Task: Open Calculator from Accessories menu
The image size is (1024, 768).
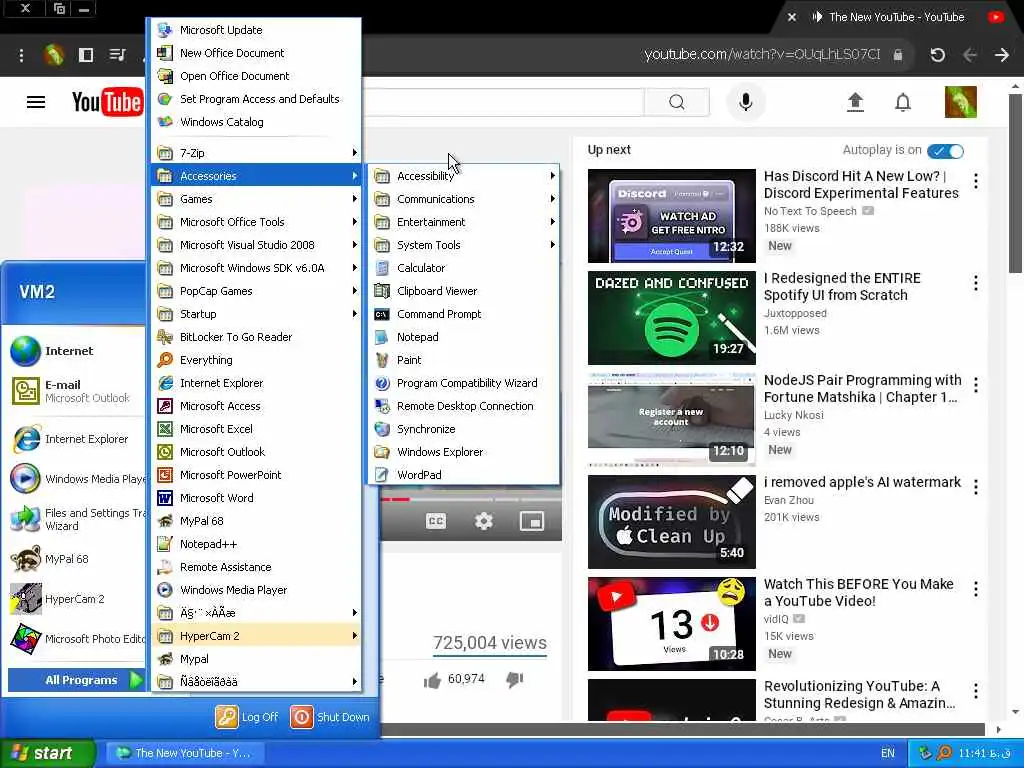Action: pyautogui.click(x=463, y=268)
